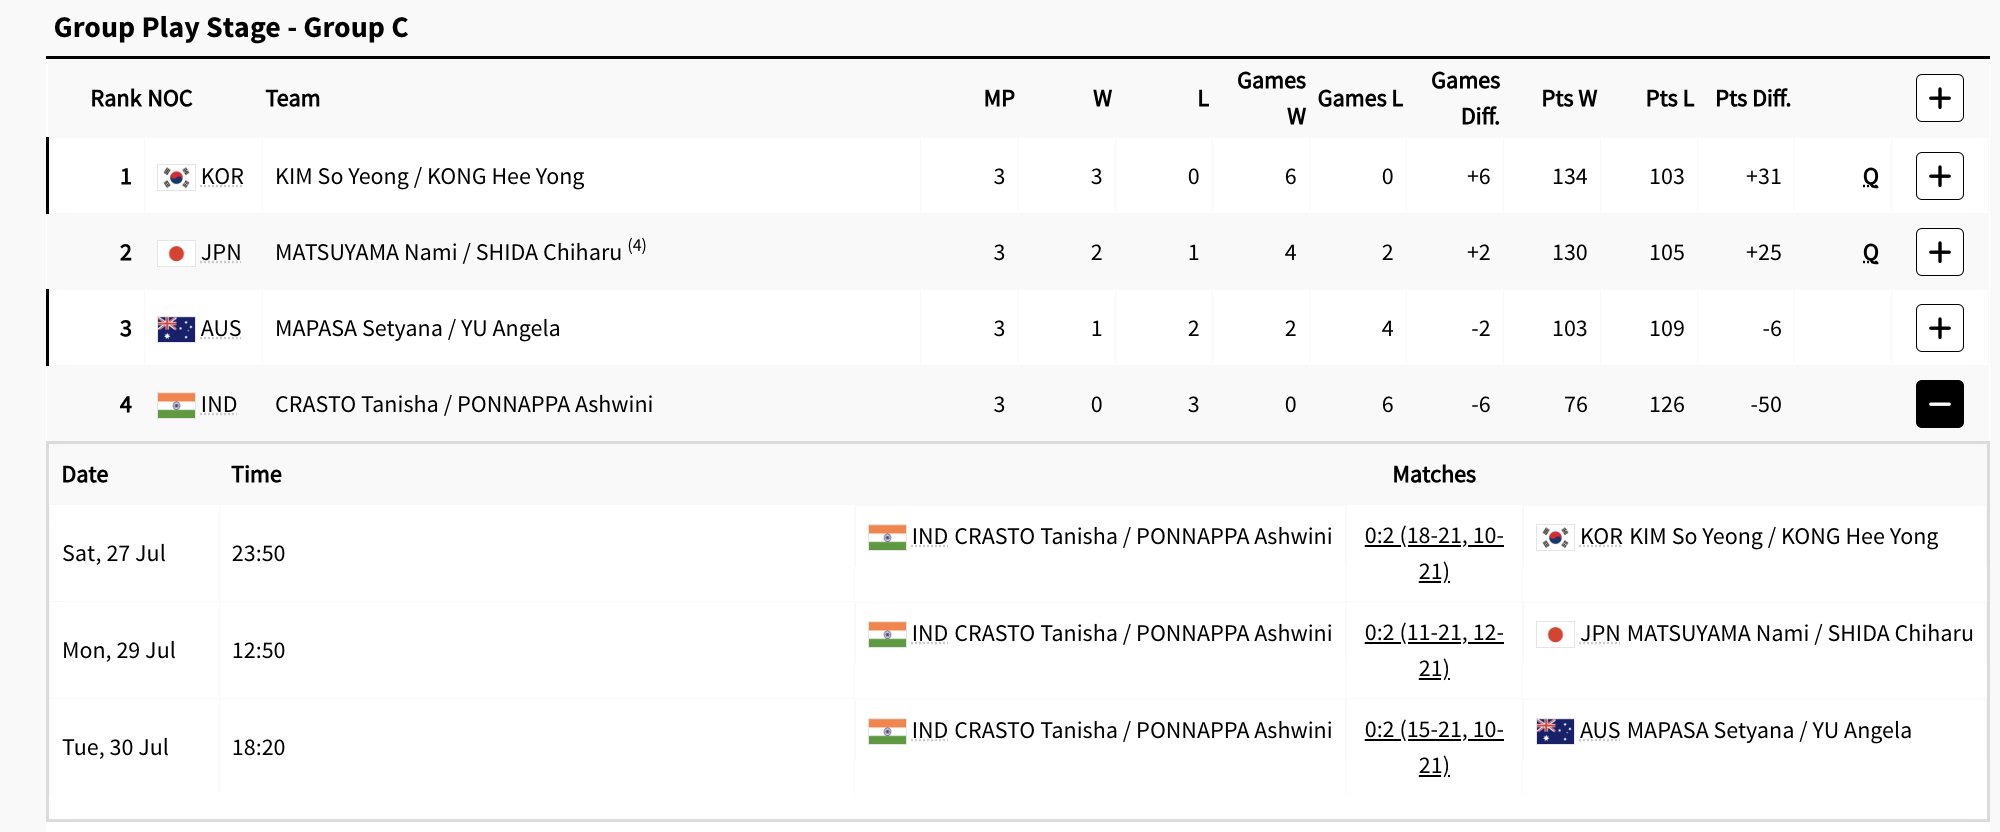Screen dimensions: 2000x832
Task: Open match score 0:2 (11-21, 12-21)
Action: 1433,650
